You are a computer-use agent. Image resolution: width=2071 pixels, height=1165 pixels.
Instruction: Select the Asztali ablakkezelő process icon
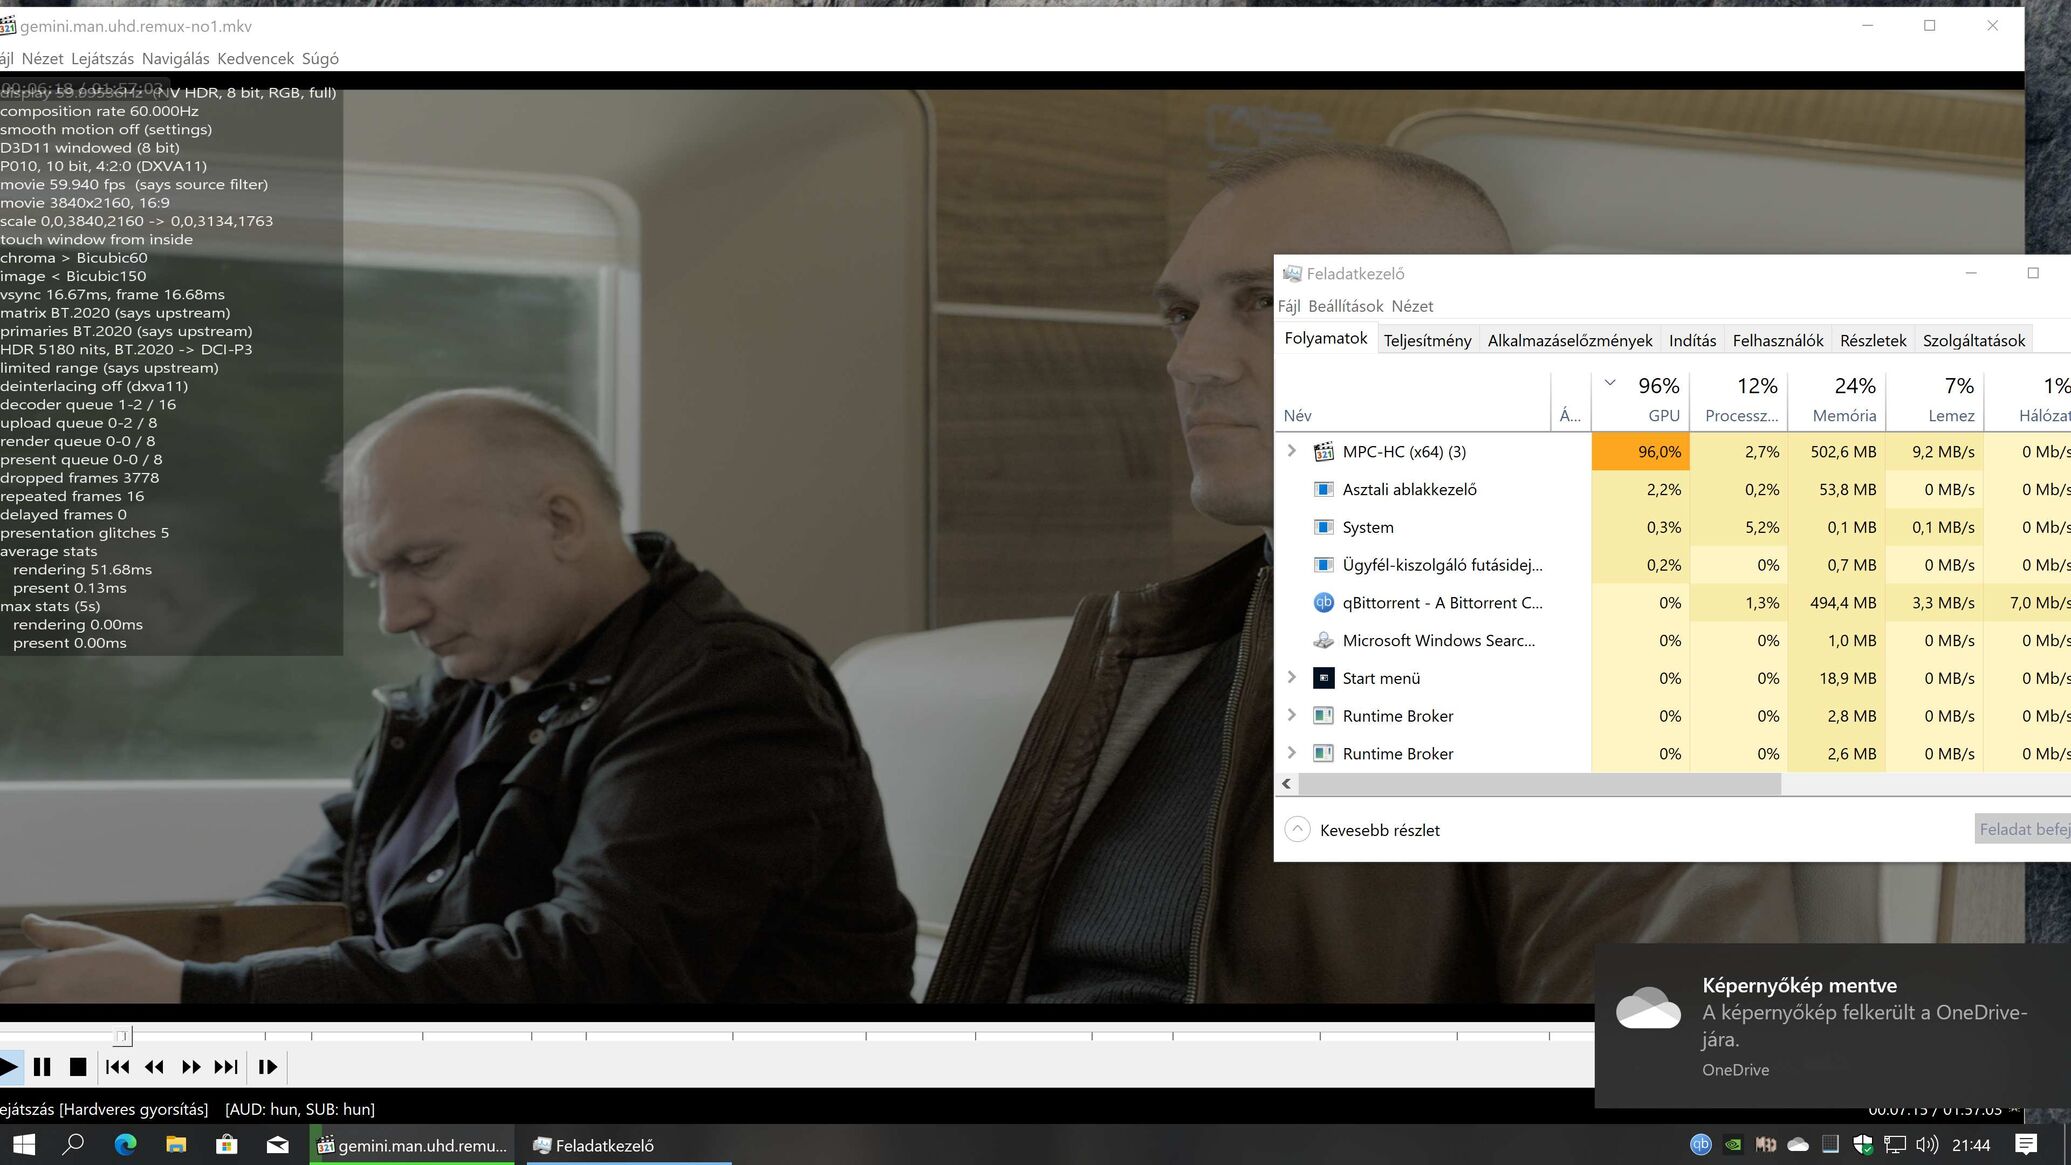point(1323,489)
